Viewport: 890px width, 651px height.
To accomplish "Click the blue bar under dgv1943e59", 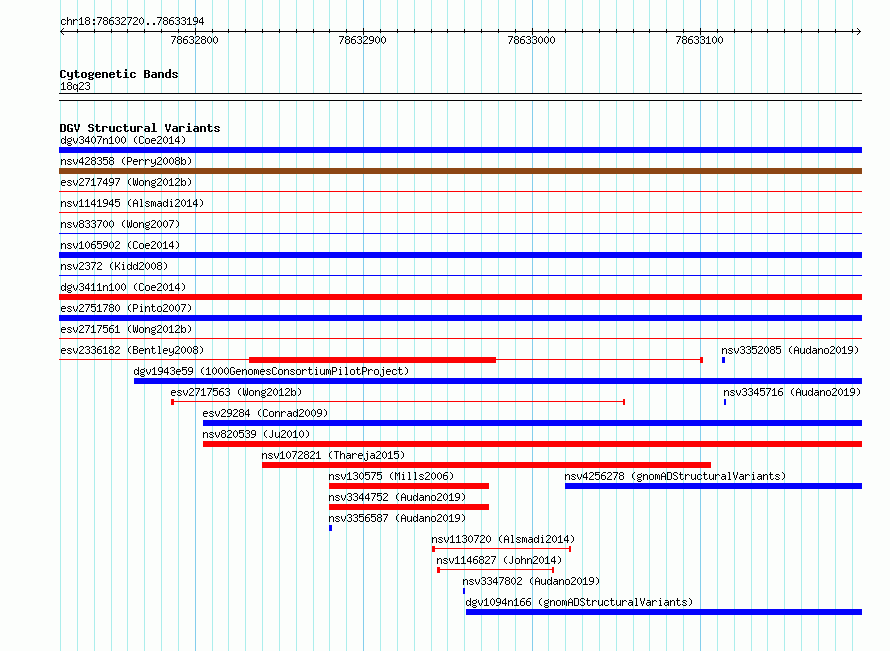I will [x=498, y=381].
